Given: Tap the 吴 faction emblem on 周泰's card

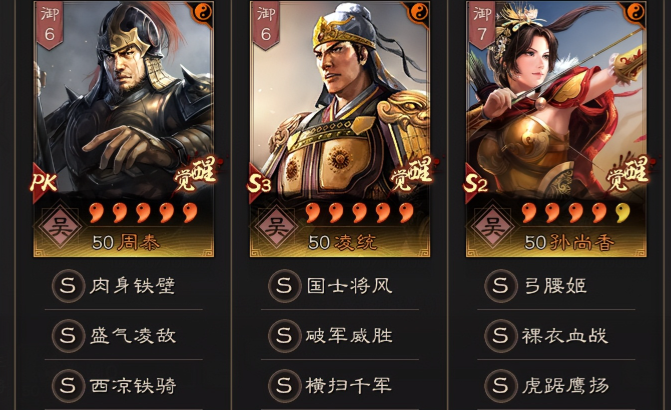Looking at the screenshot, I should [x=60, y=226].
